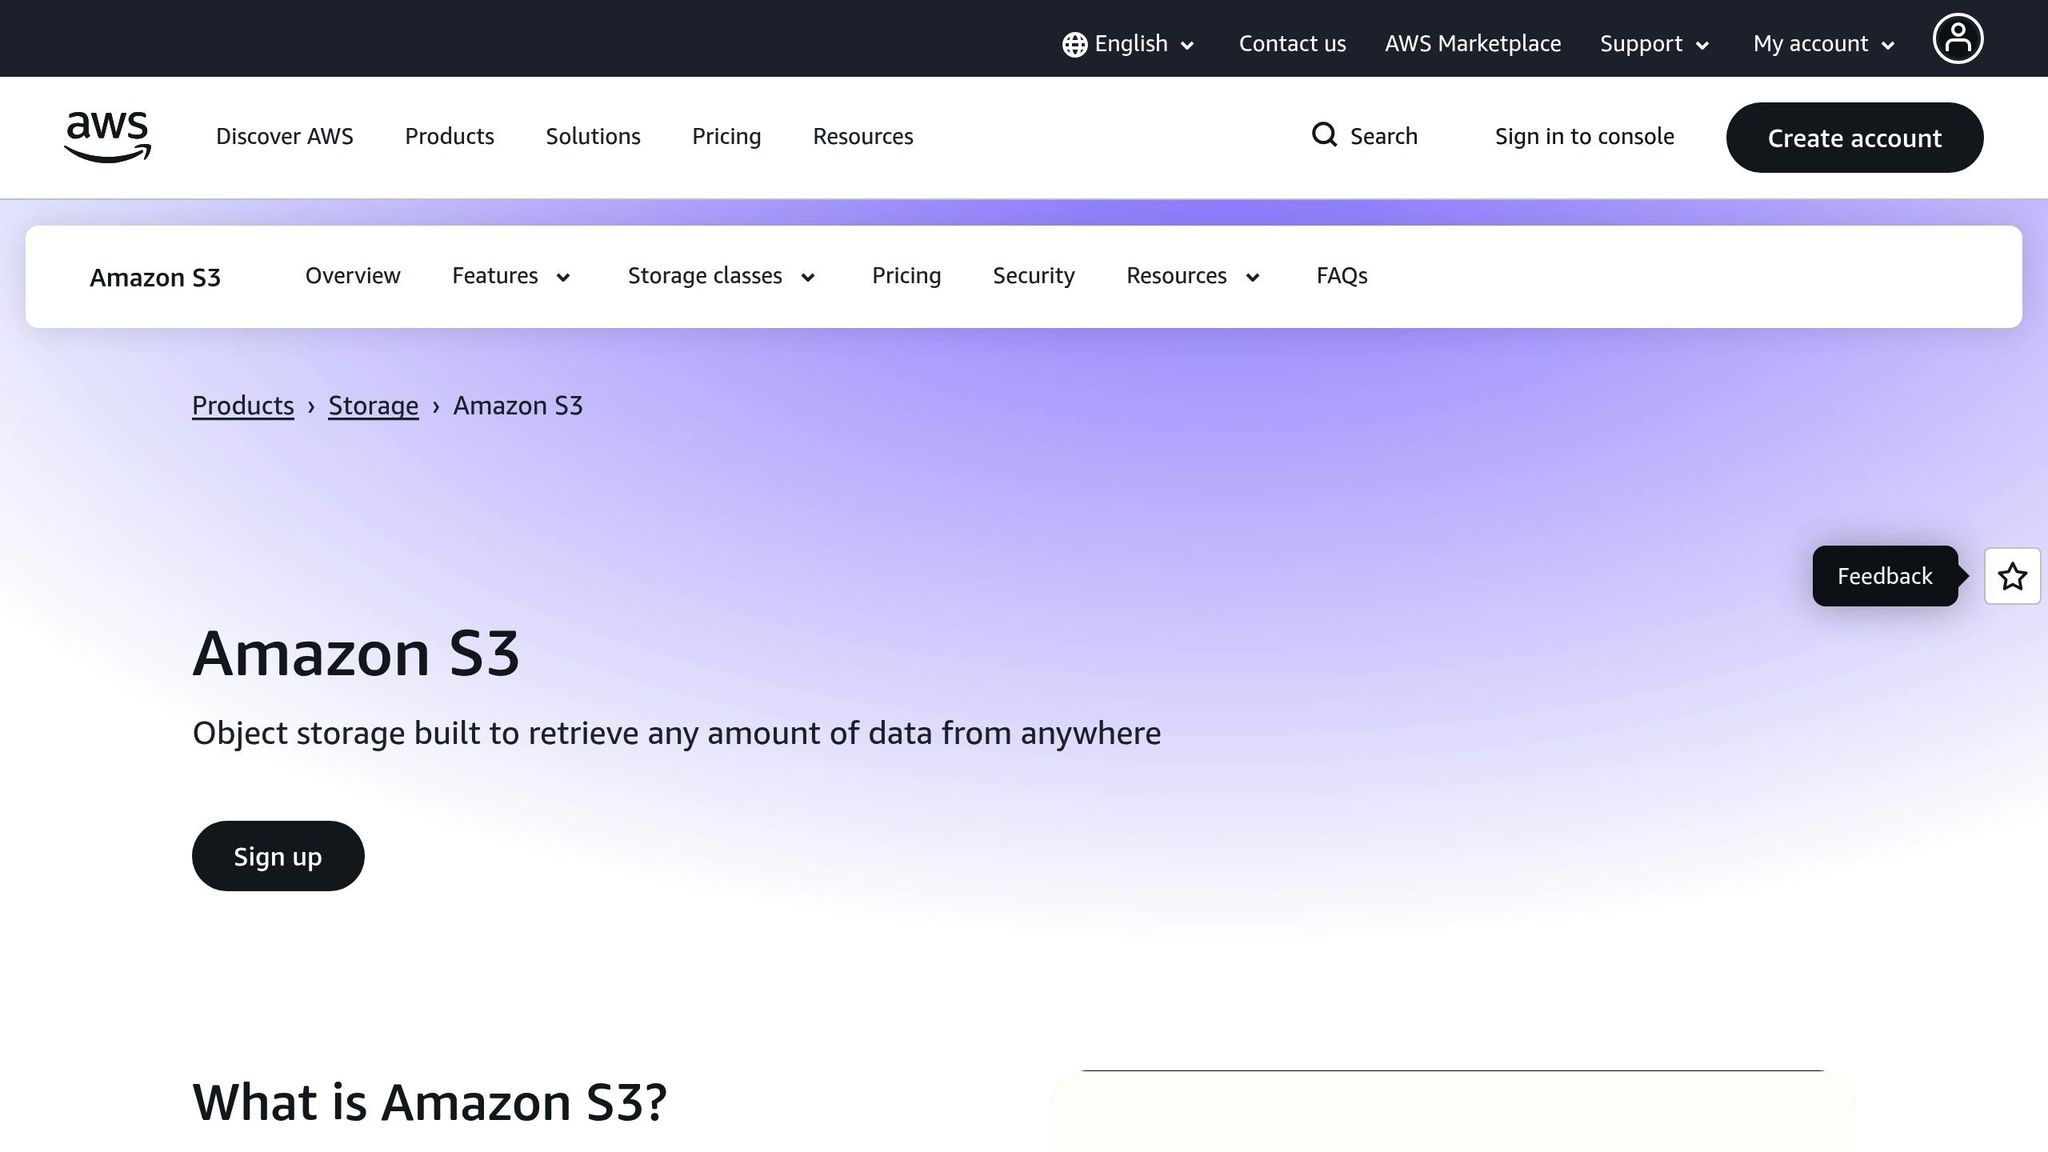Switch to the Overview tab
Viewport: 2048px width, 1152px height.
pos(352,276)
